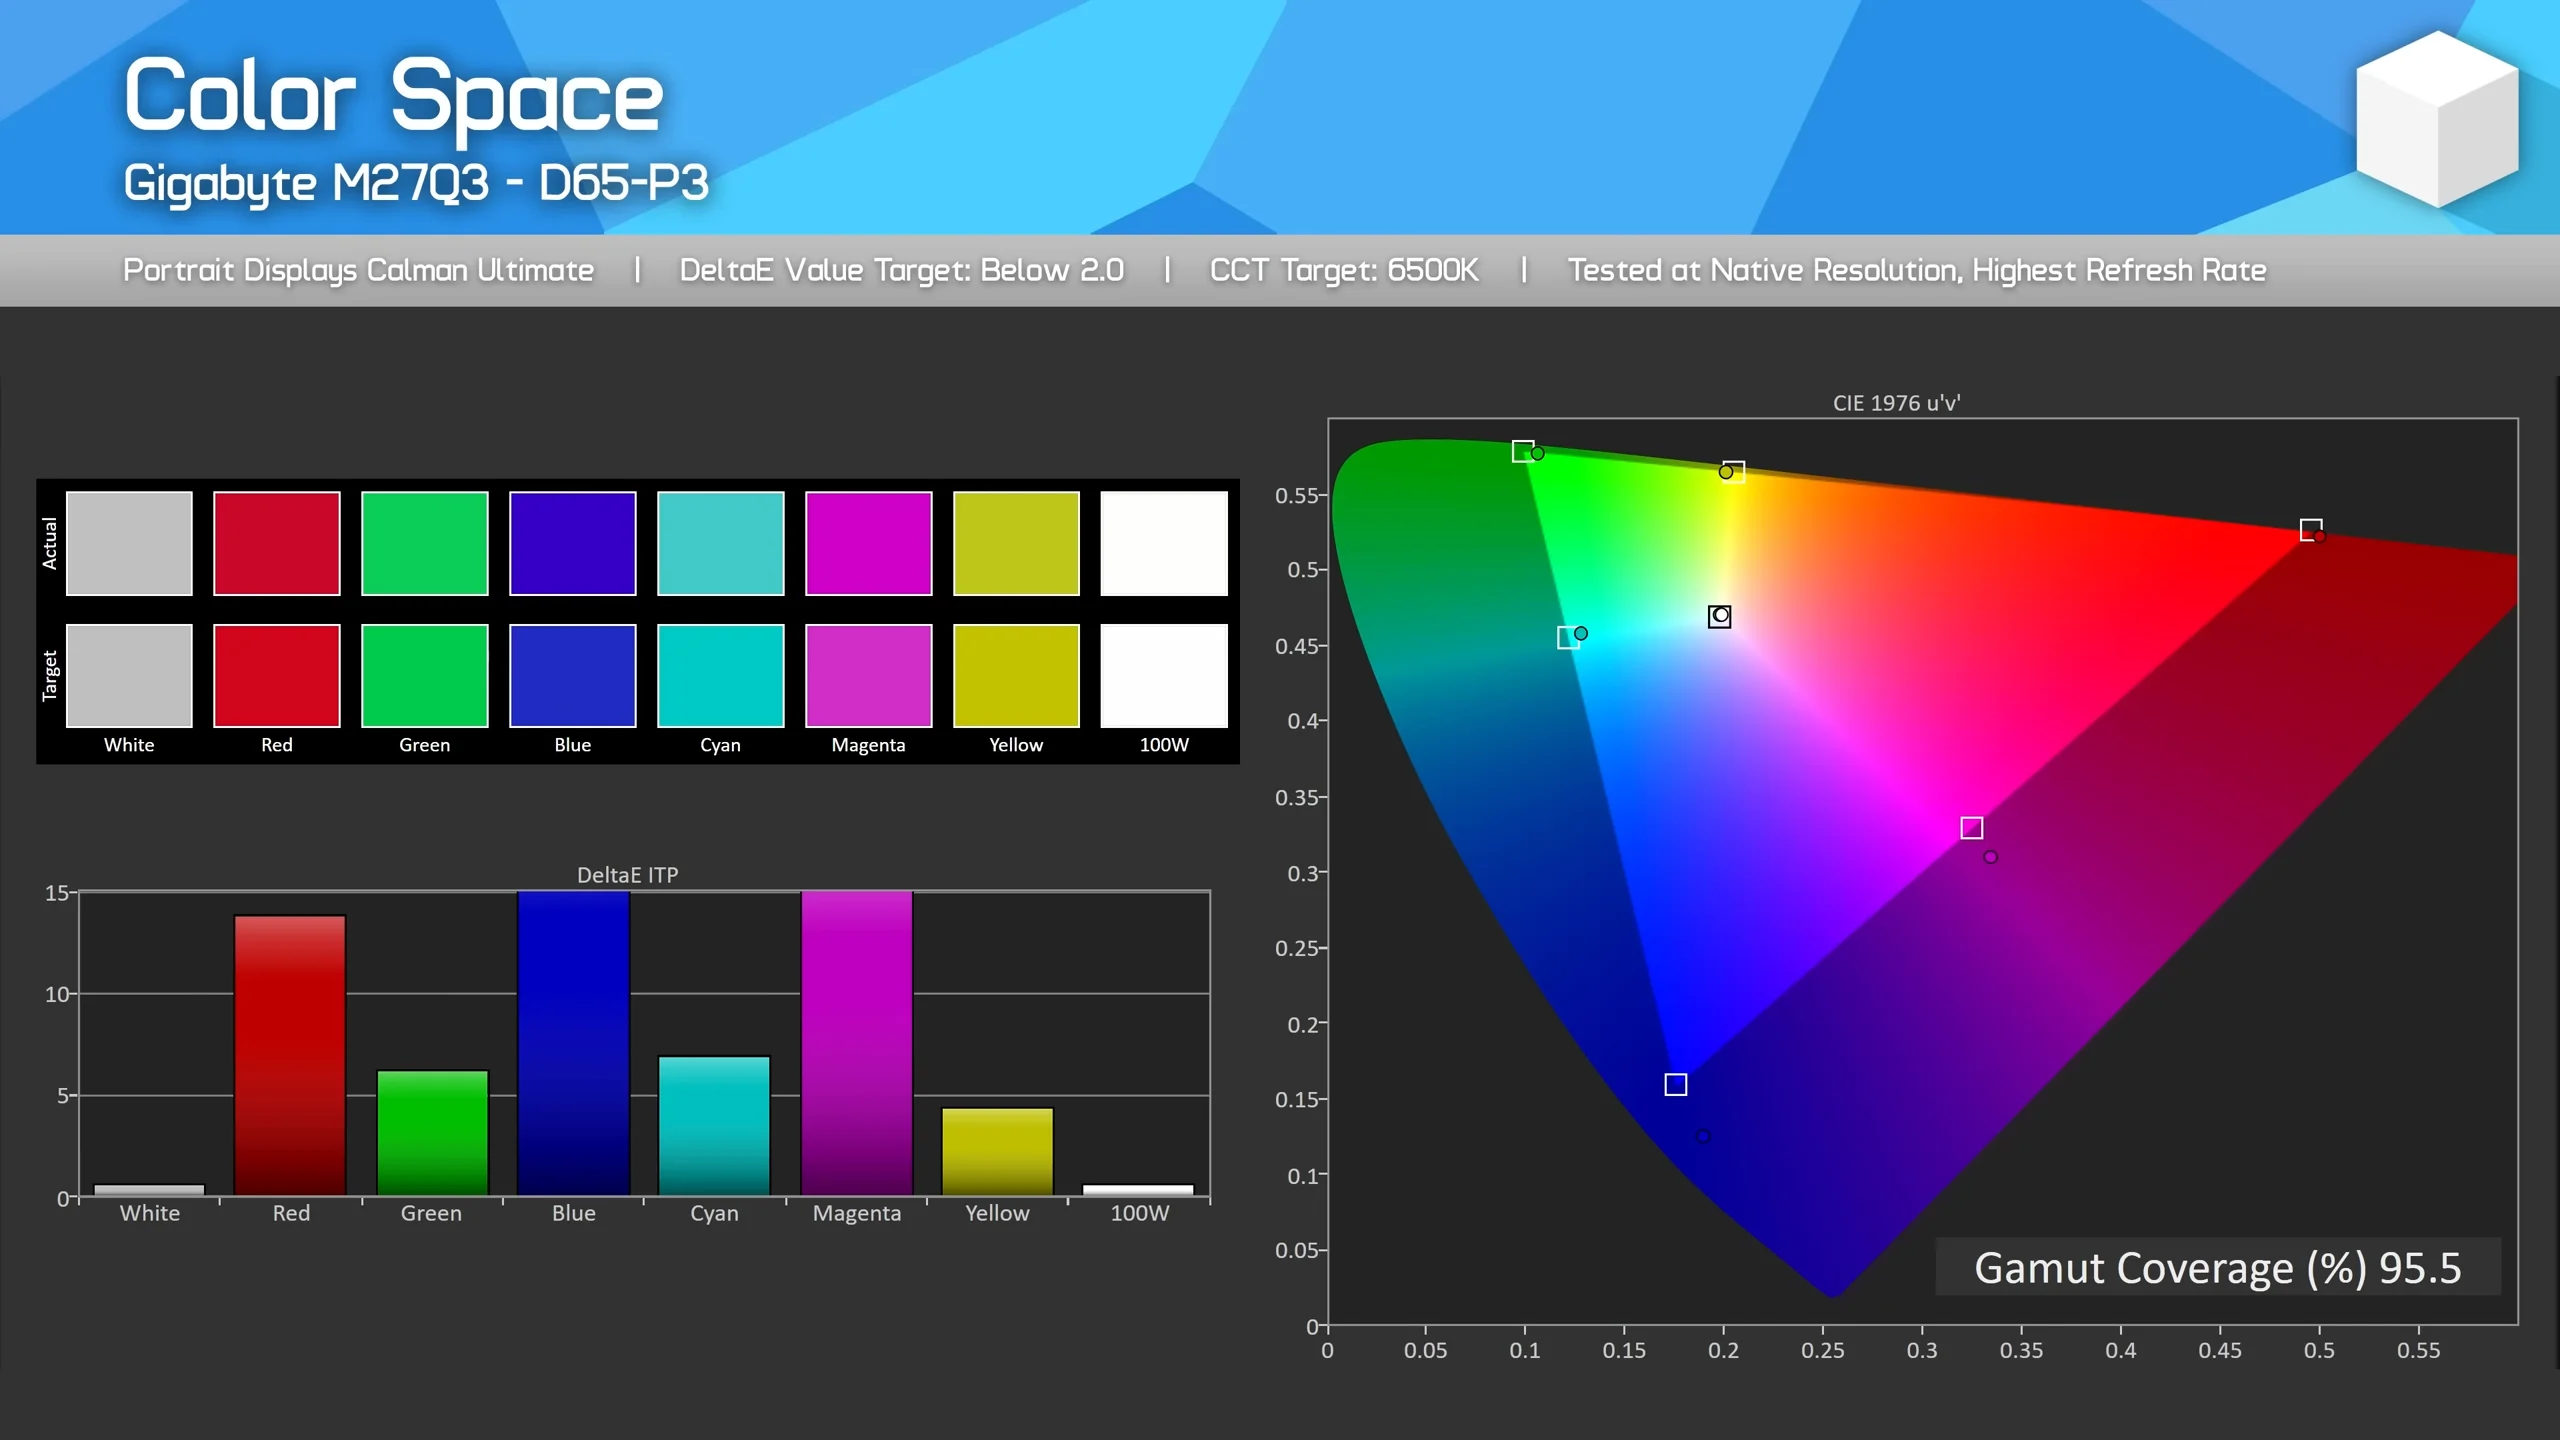
Task: Select the Portrait Displays Calman Ultimate label
Action: pyautogui.click(x=358, y=270)
